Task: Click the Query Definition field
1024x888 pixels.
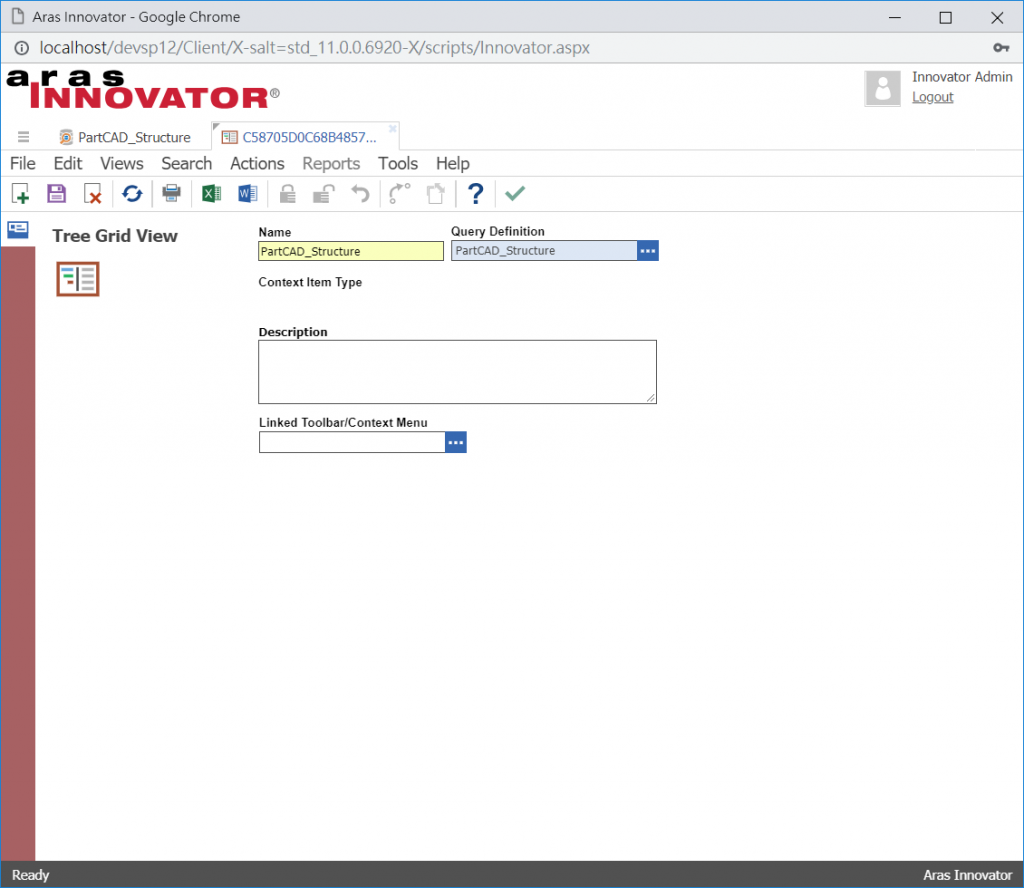Action: click(544, 251)
